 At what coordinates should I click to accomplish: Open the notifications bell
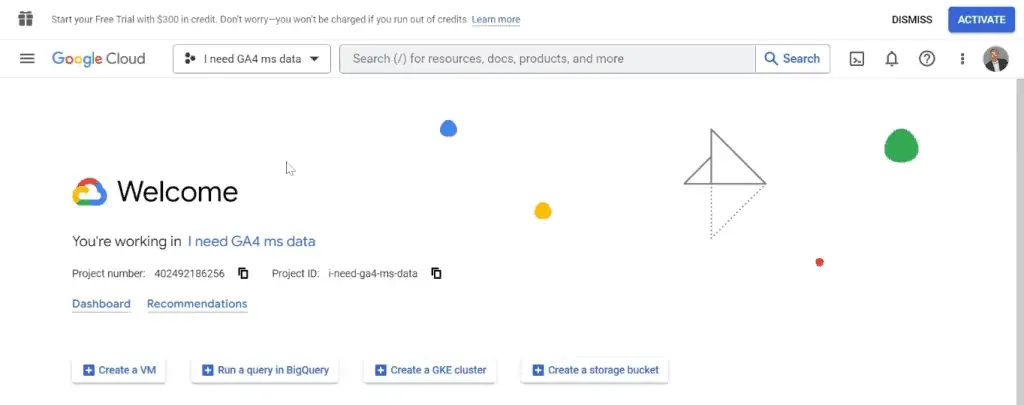coord(891,59)
